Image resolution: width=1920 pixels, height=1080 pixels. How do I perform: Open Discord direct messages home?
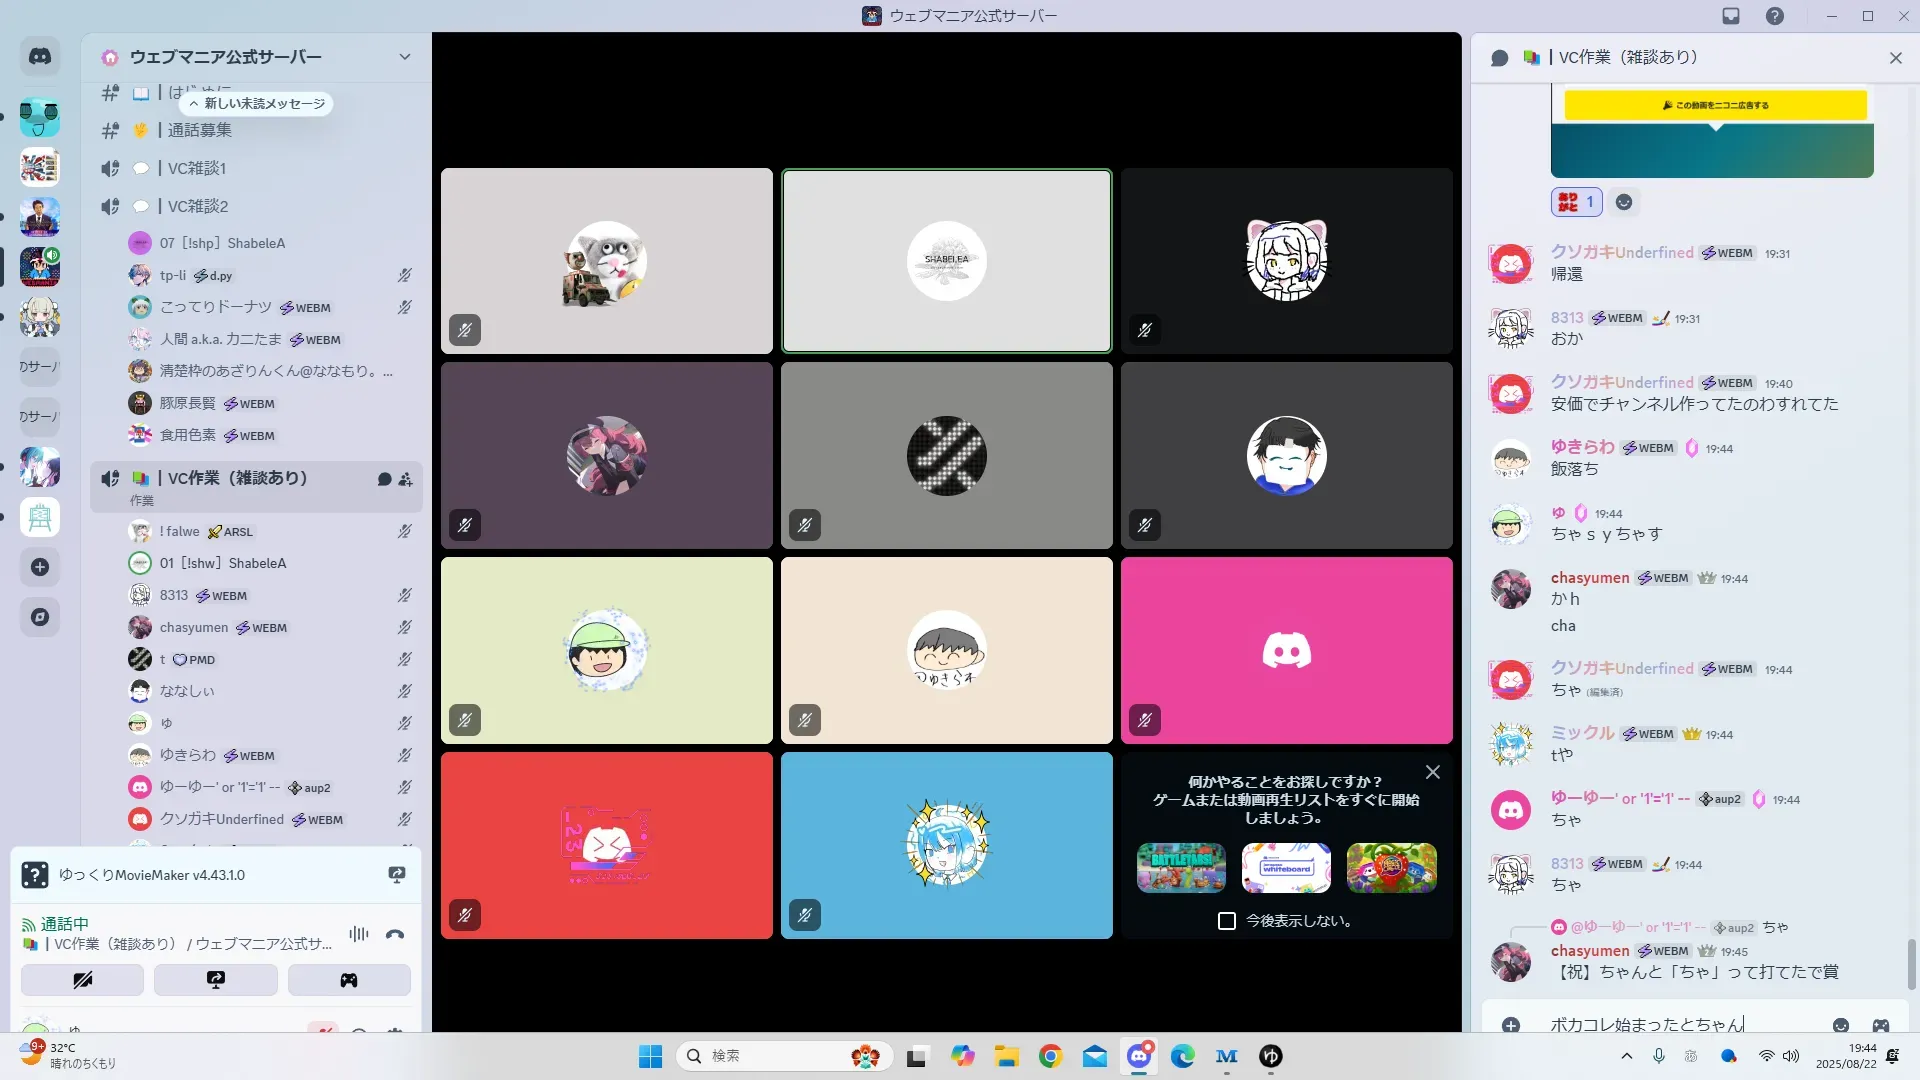tap(40, 57)
